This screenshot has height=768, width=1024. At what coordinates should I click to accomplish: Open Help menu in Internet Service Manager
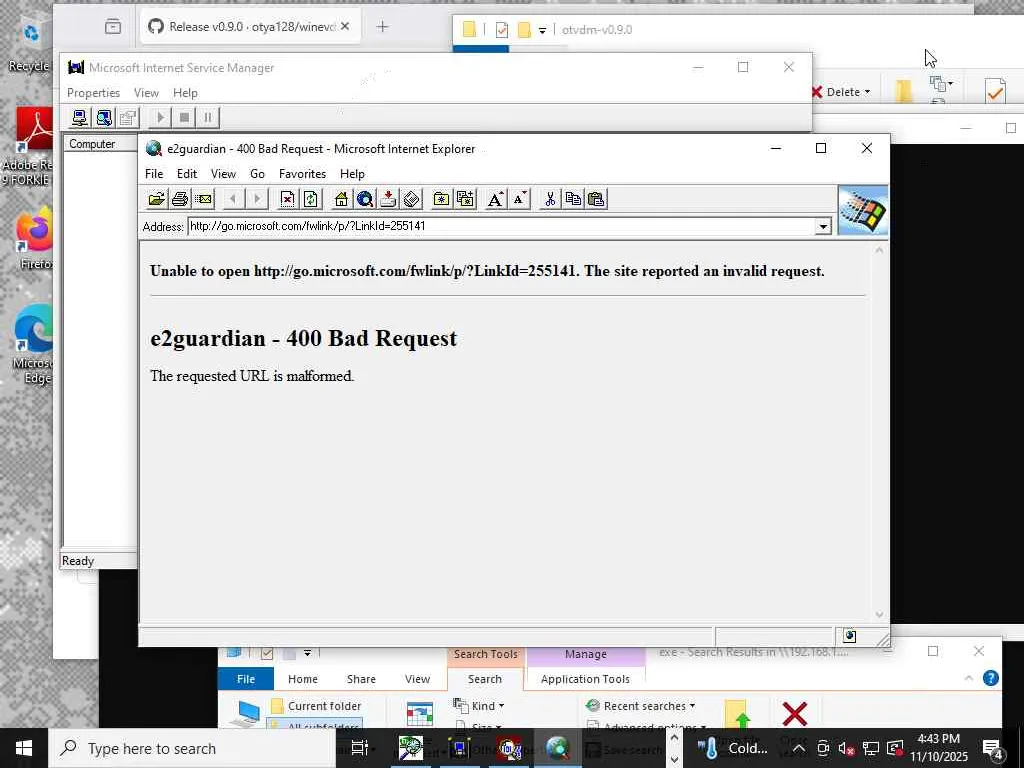185,93
